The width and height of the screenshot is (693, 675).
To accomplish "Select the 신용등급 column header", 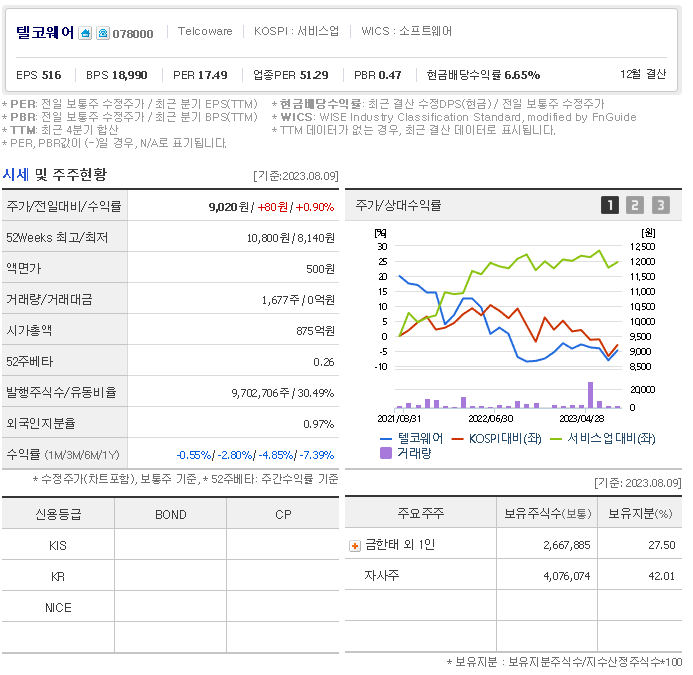I will 58,514.
